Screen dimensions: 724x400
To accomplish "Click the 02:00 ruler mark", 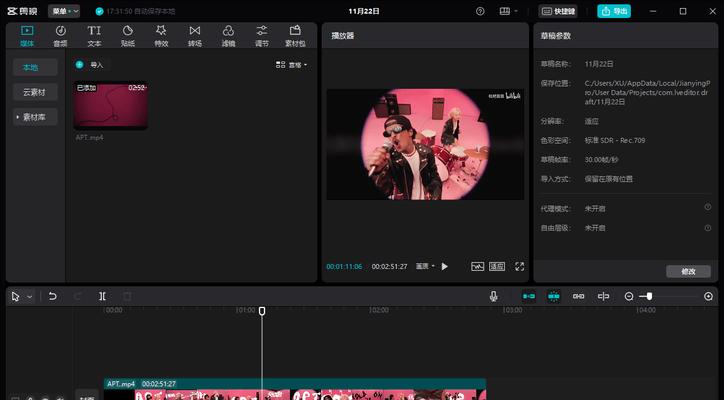I will click(379, 310).
